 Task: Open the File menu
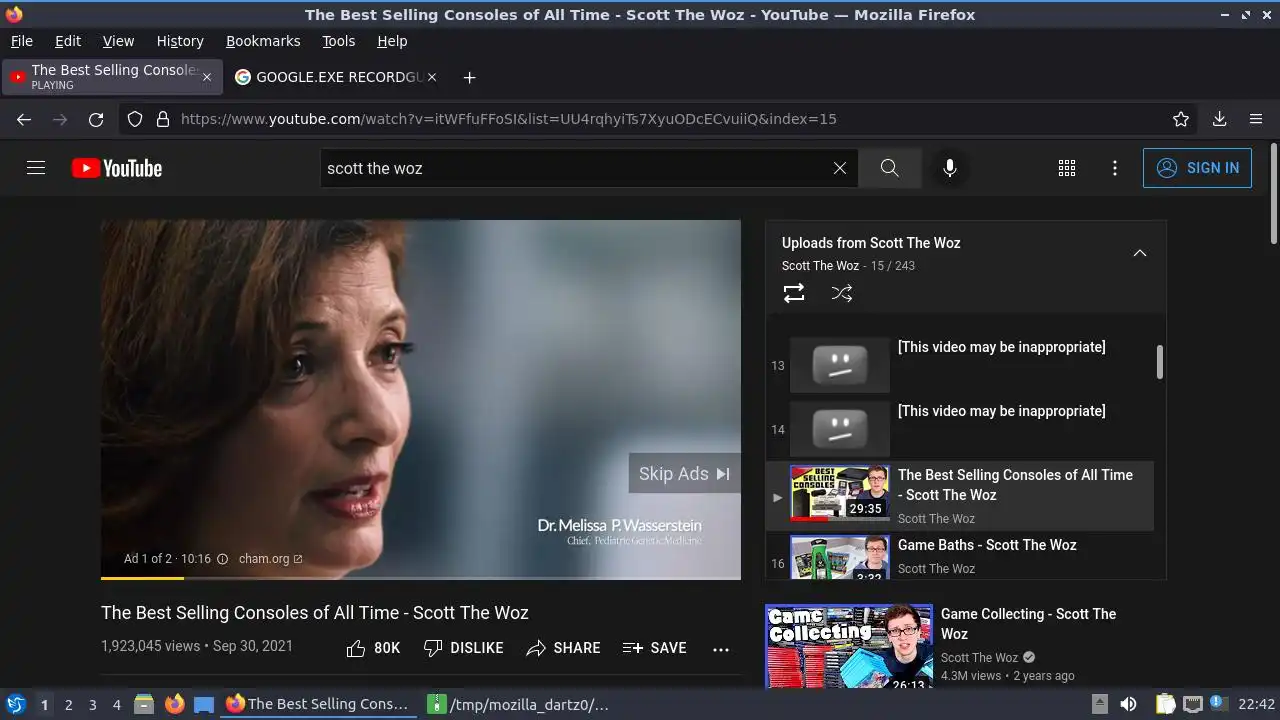(x=21, y=41)
